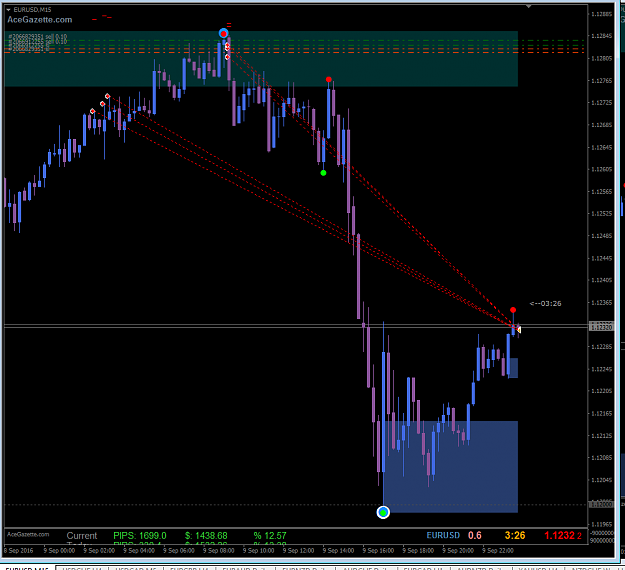Viewport: 625px width, 570px height.
Task: Switch to the EURGBP,H4 chart tab
Action: tap(189, 568)
